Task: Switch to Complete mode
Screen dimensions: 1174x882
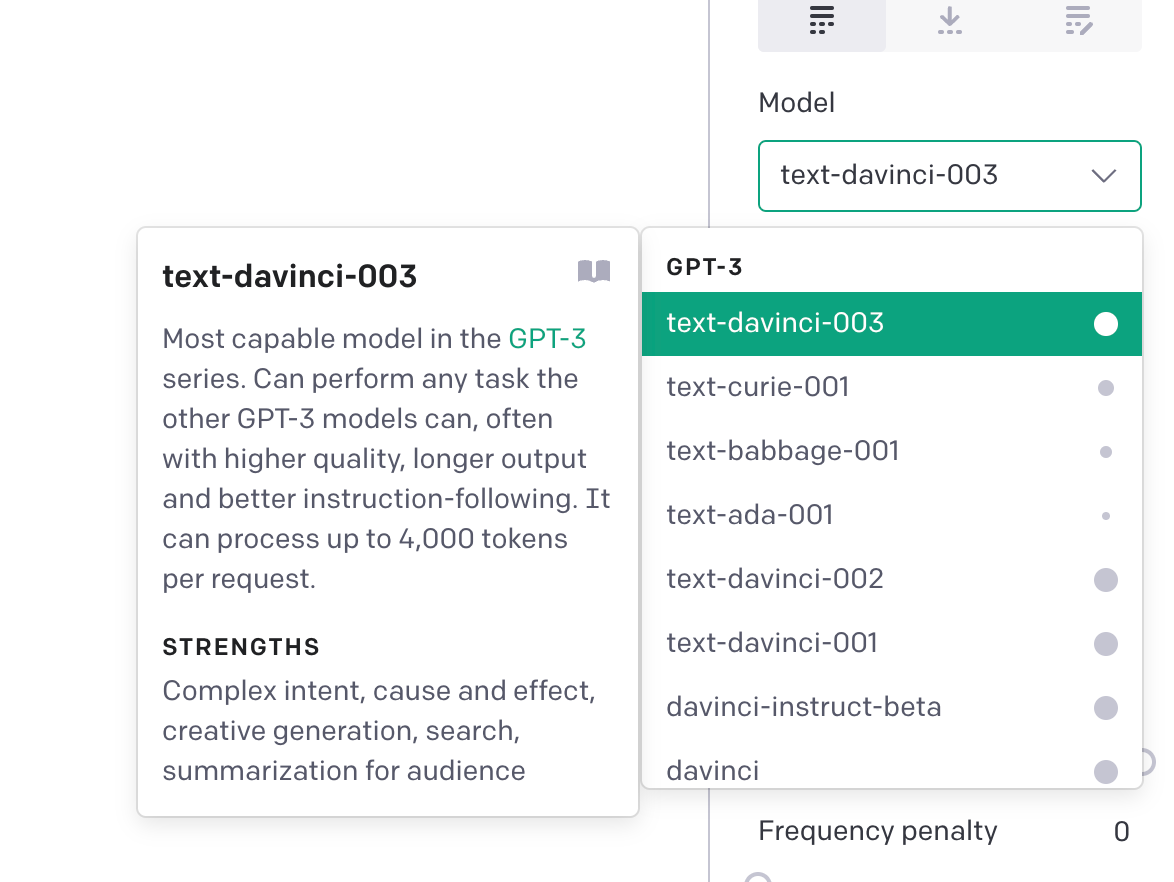Action: click(821, 22)
